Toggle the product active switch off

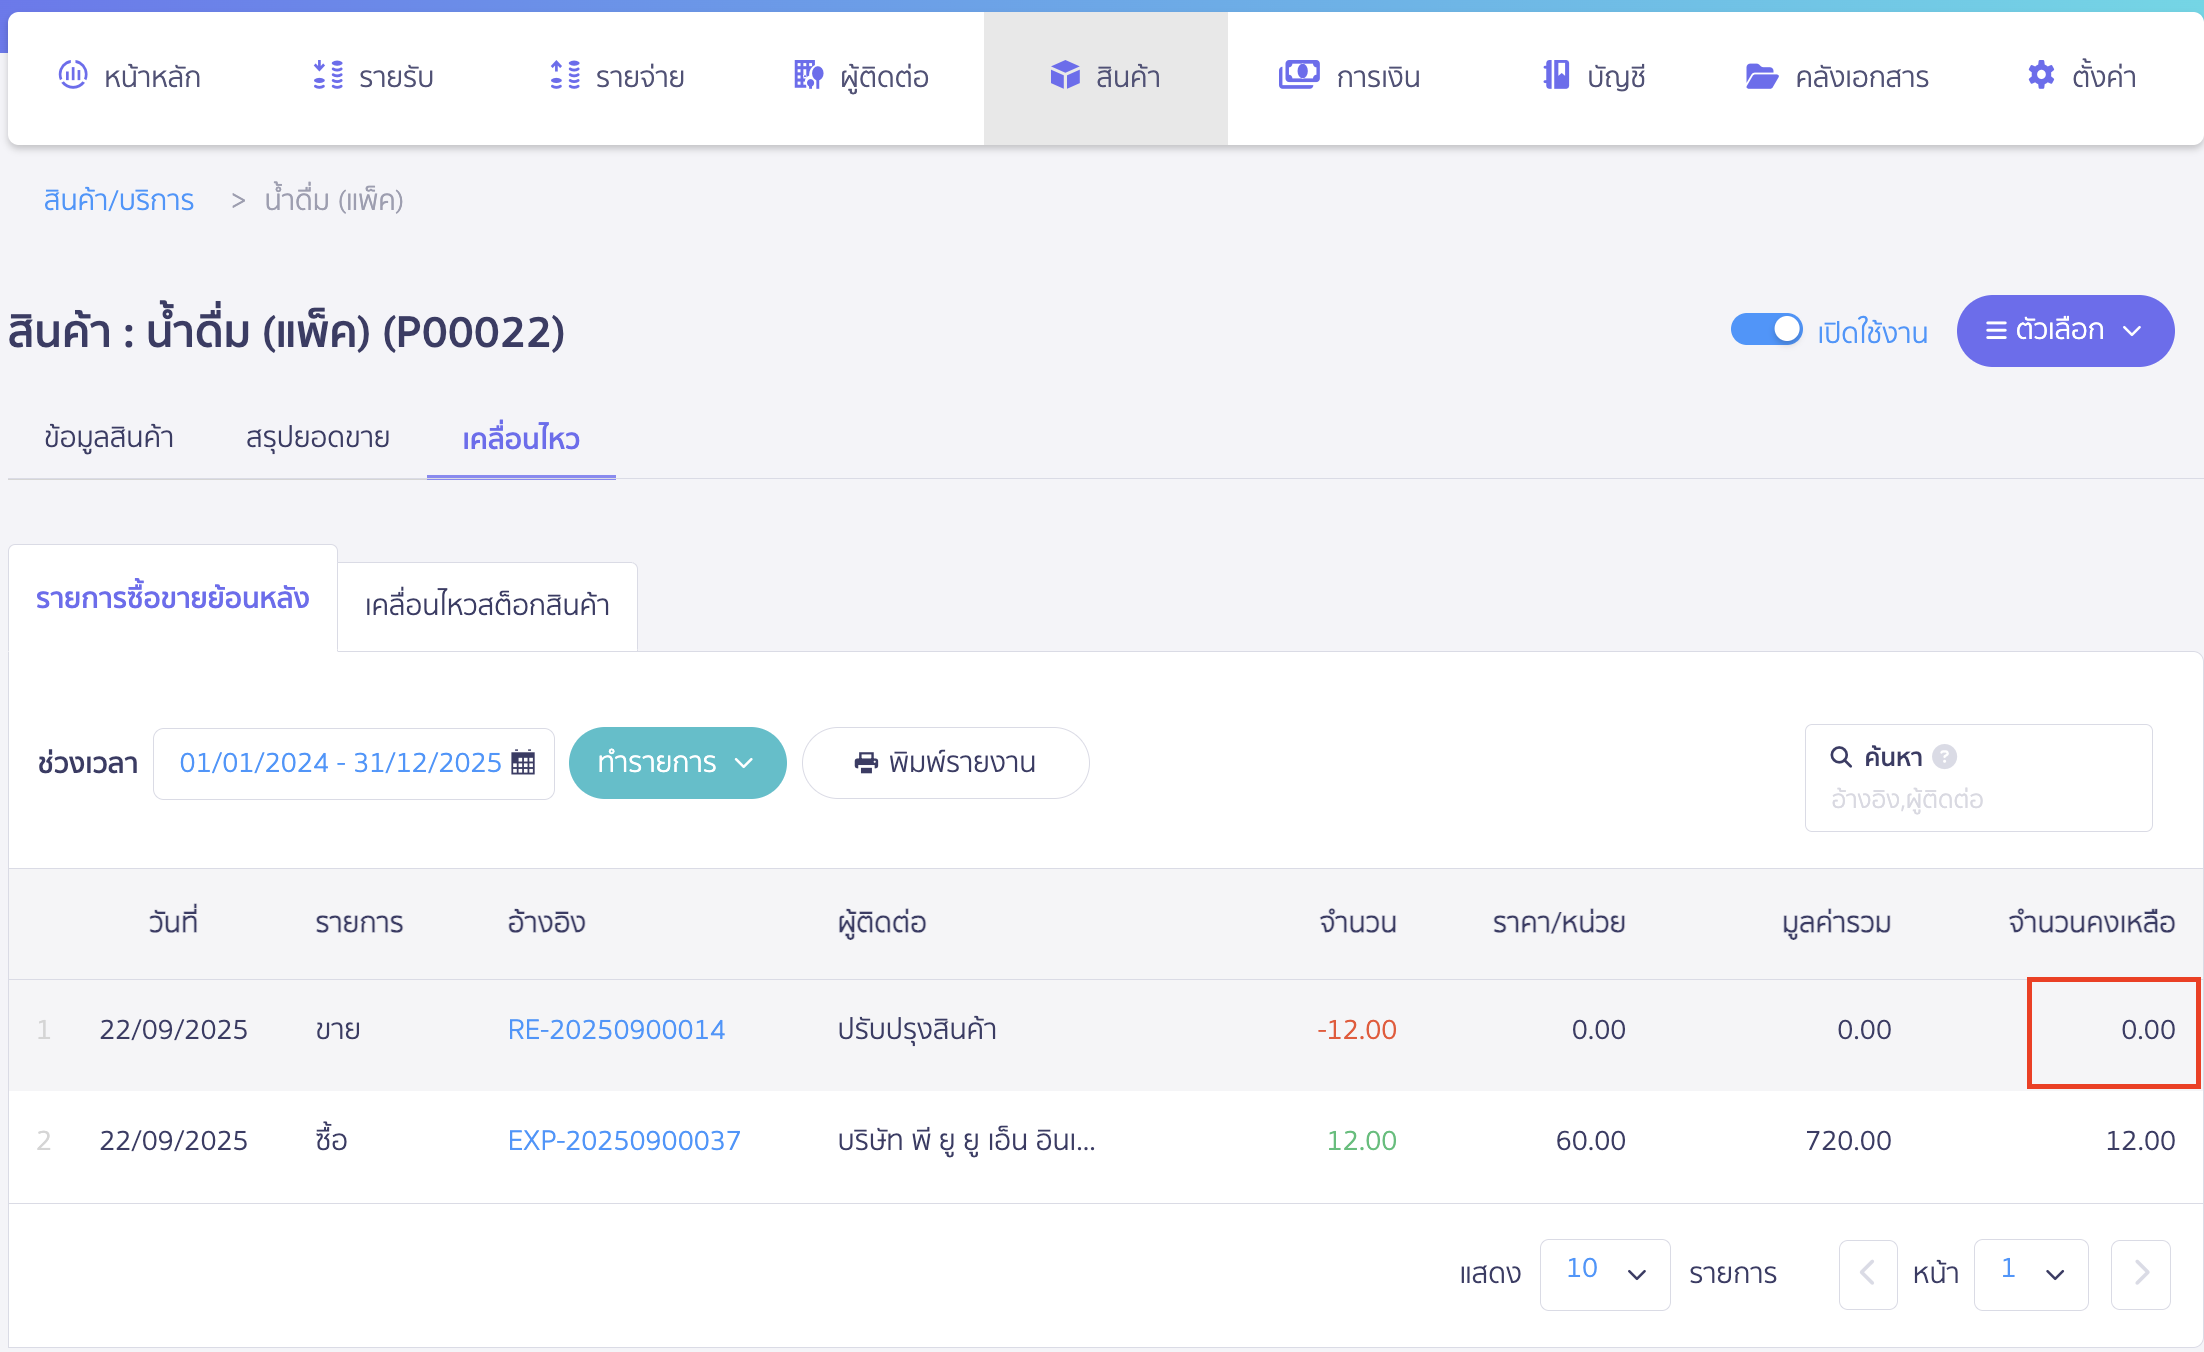click(1767, 330)
